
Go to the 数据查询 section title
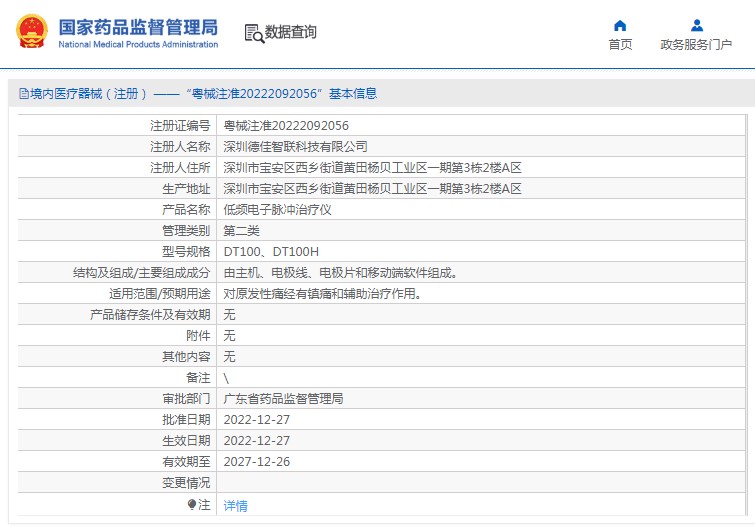[x=290, y=32]
